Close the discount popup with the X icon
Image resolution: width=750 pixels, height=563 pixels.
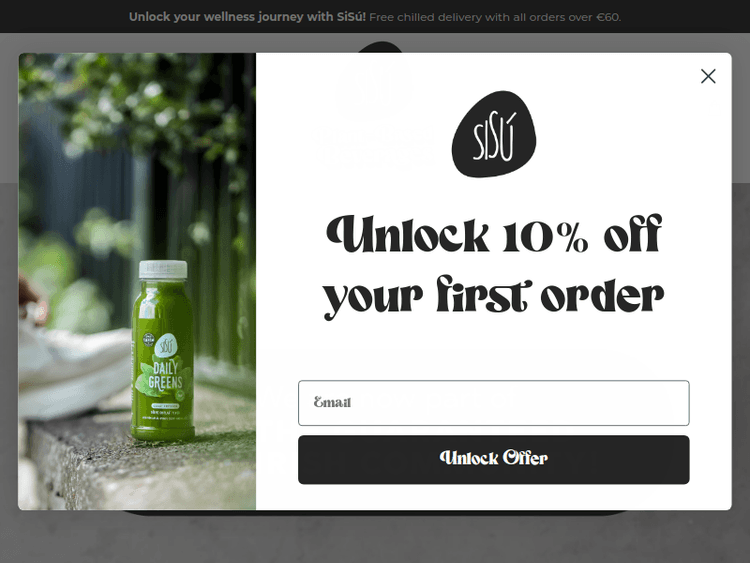click(x=708, y=76)
